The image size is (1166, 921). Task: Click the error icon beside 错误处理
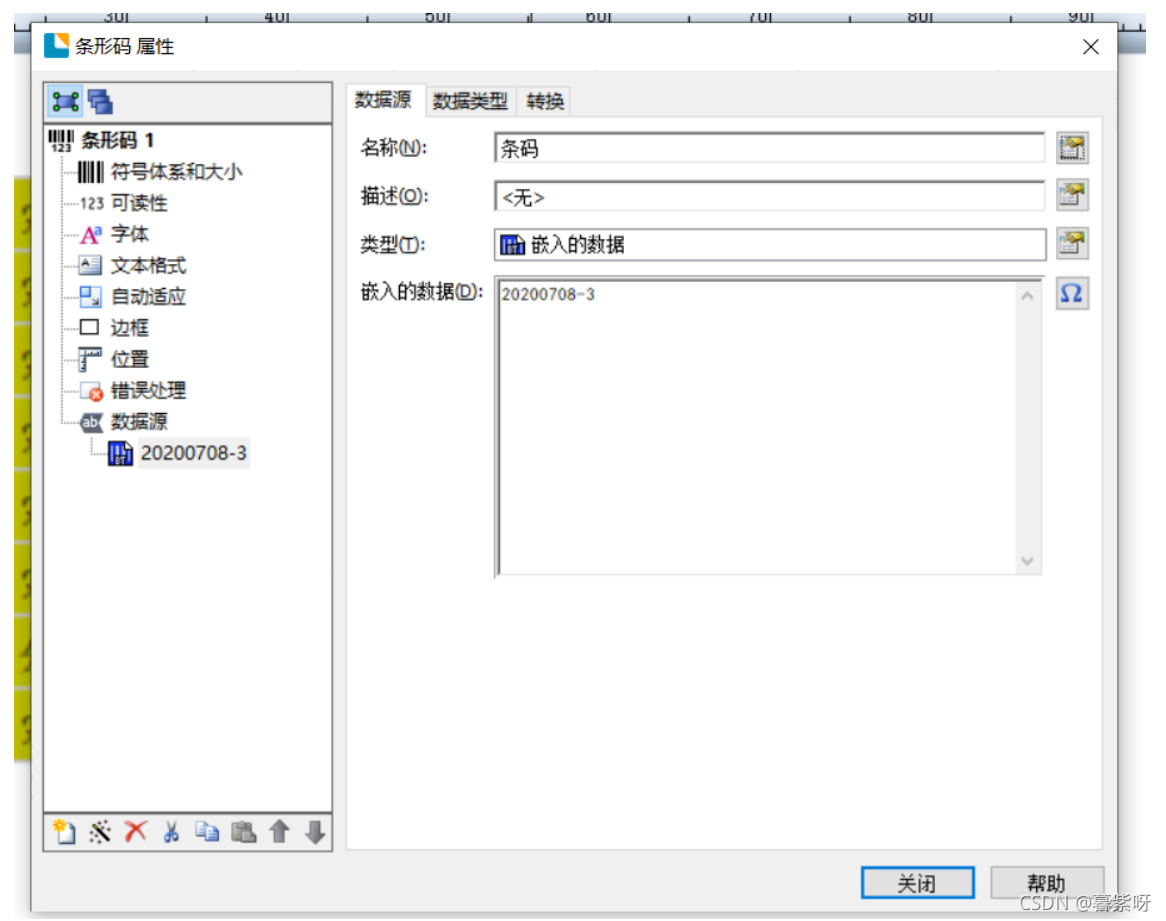pos(91,391)
